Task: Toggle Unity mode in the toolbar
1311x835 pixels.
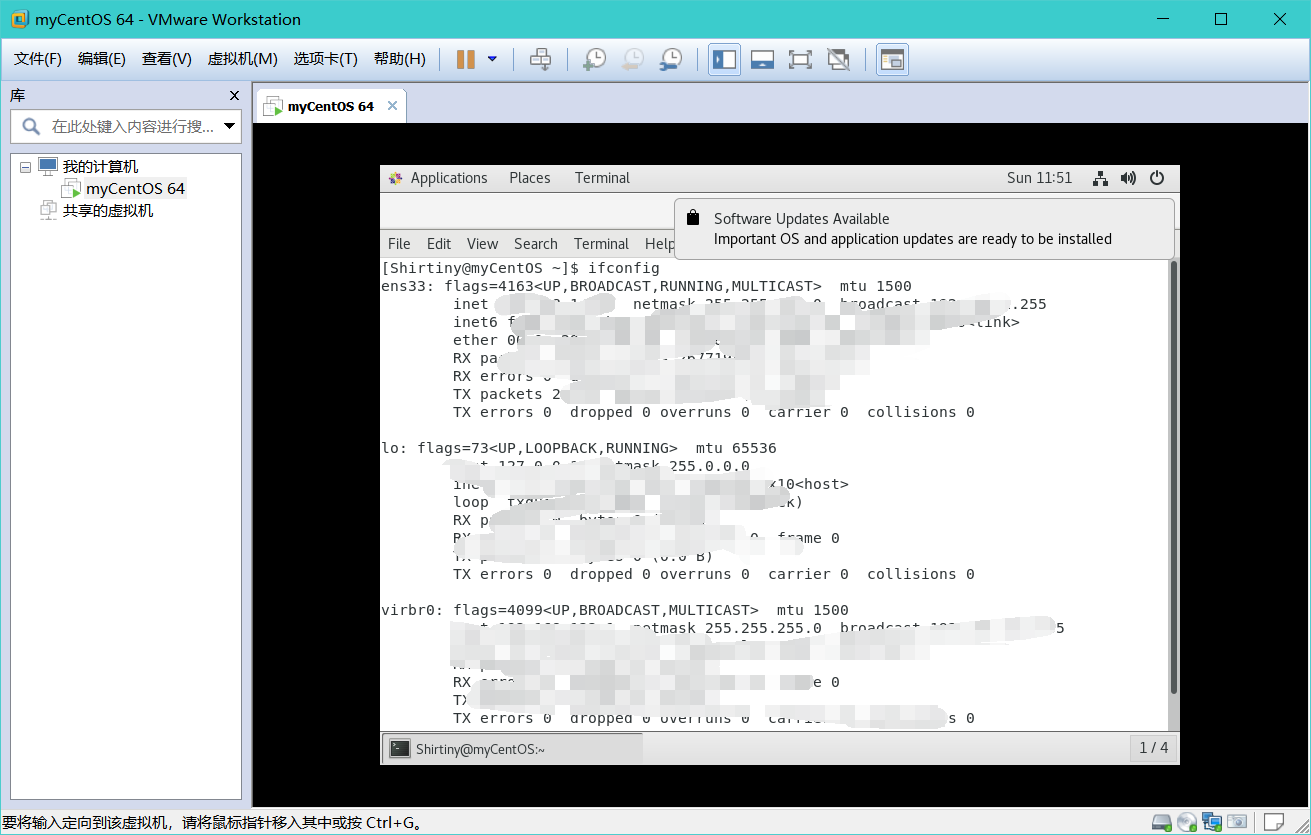Action: pyautogui.click(x=839, y=60)
